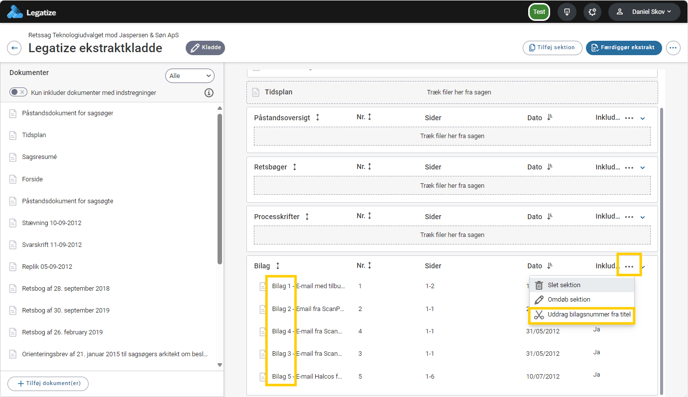Open three-dot menu for Processkrifter section
688x397 pixels.
click(629, 217)
